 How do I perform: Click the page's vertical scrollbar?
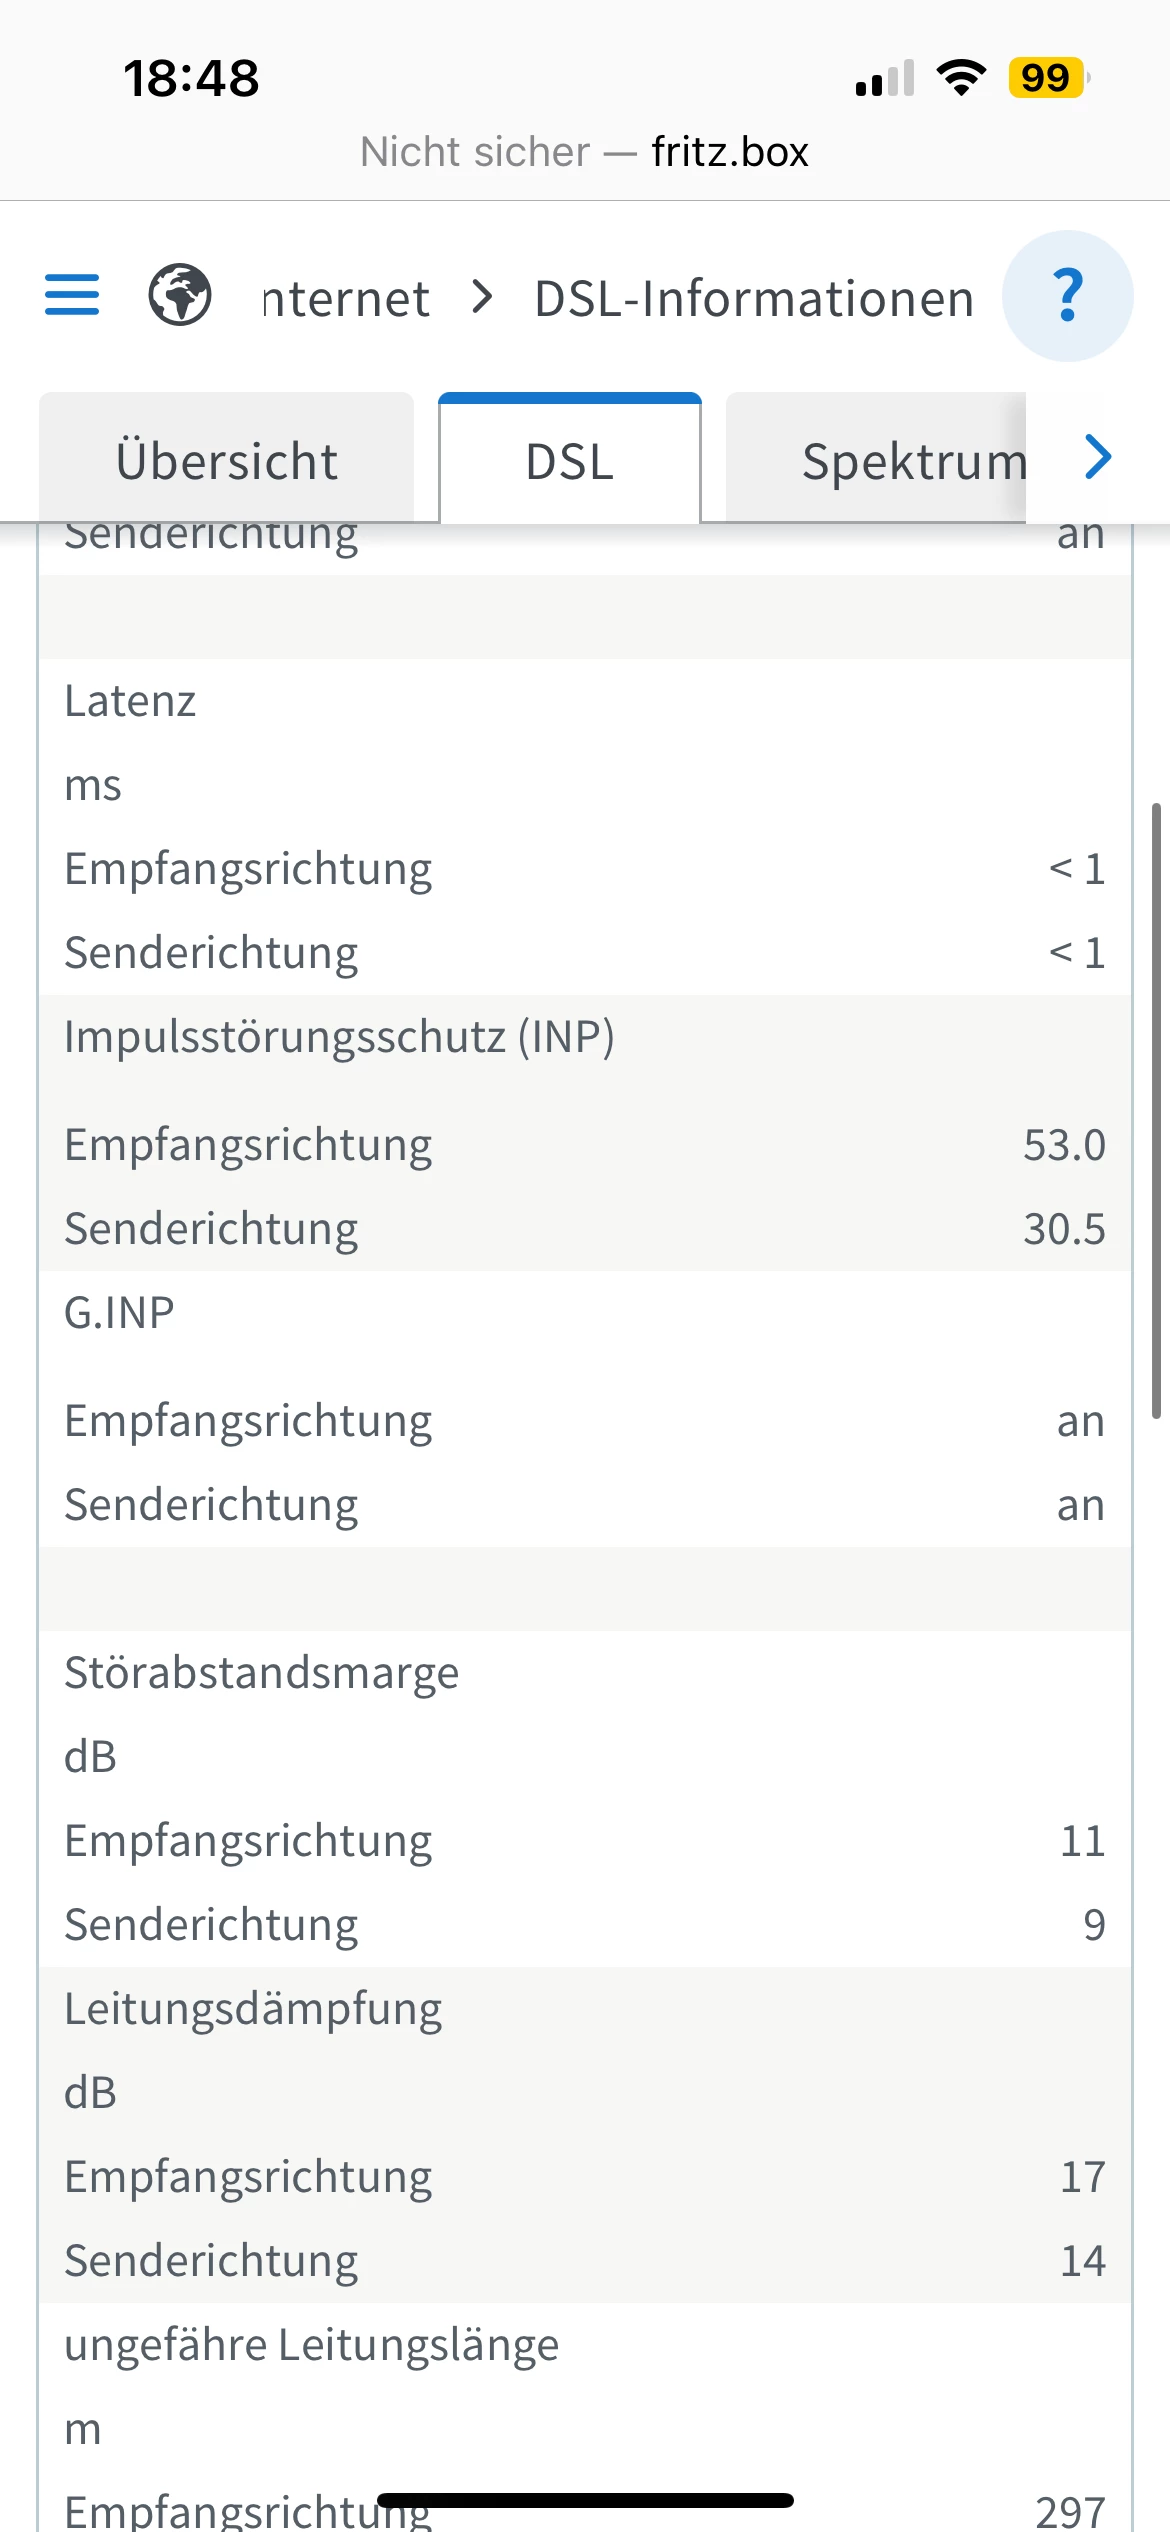click(1156, 1110)
